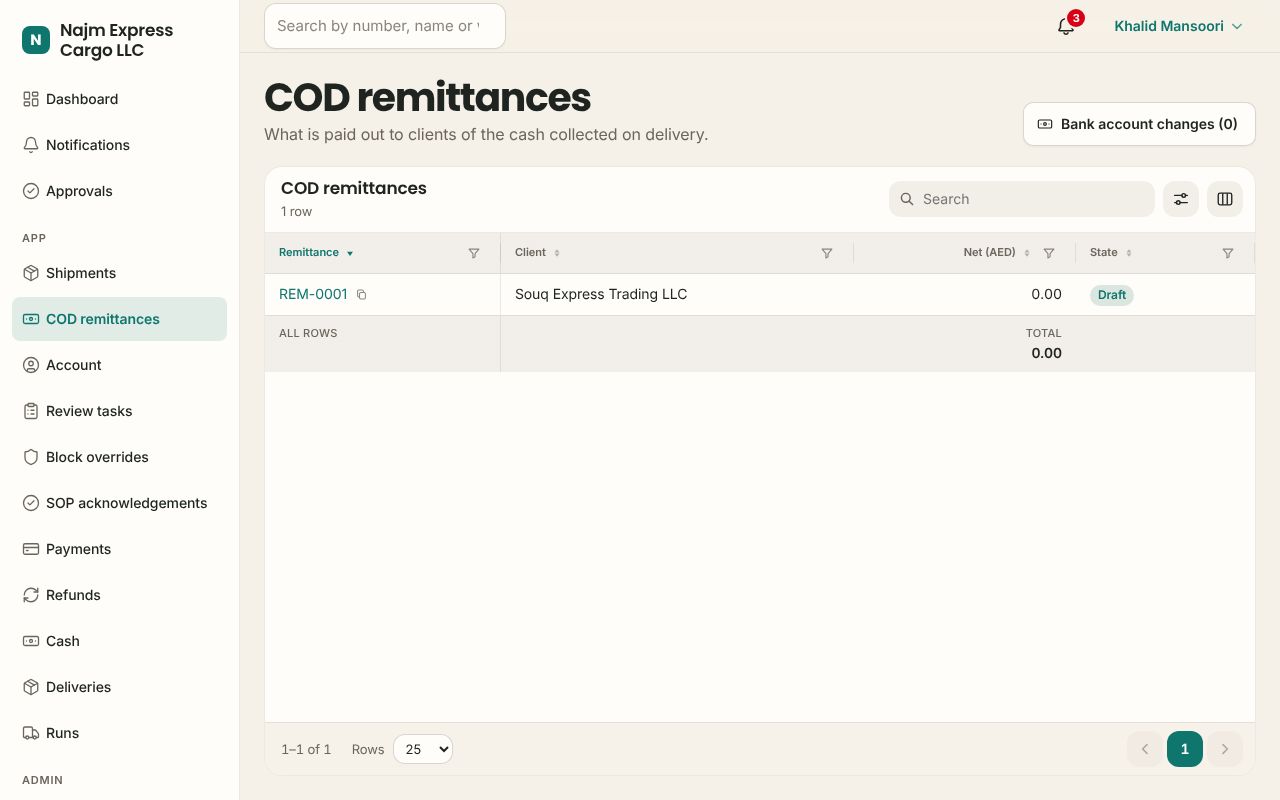Viewport: 1280px width, 800px height.
Task: Sort by the Net (AED) column header
Action: (996, 253)
